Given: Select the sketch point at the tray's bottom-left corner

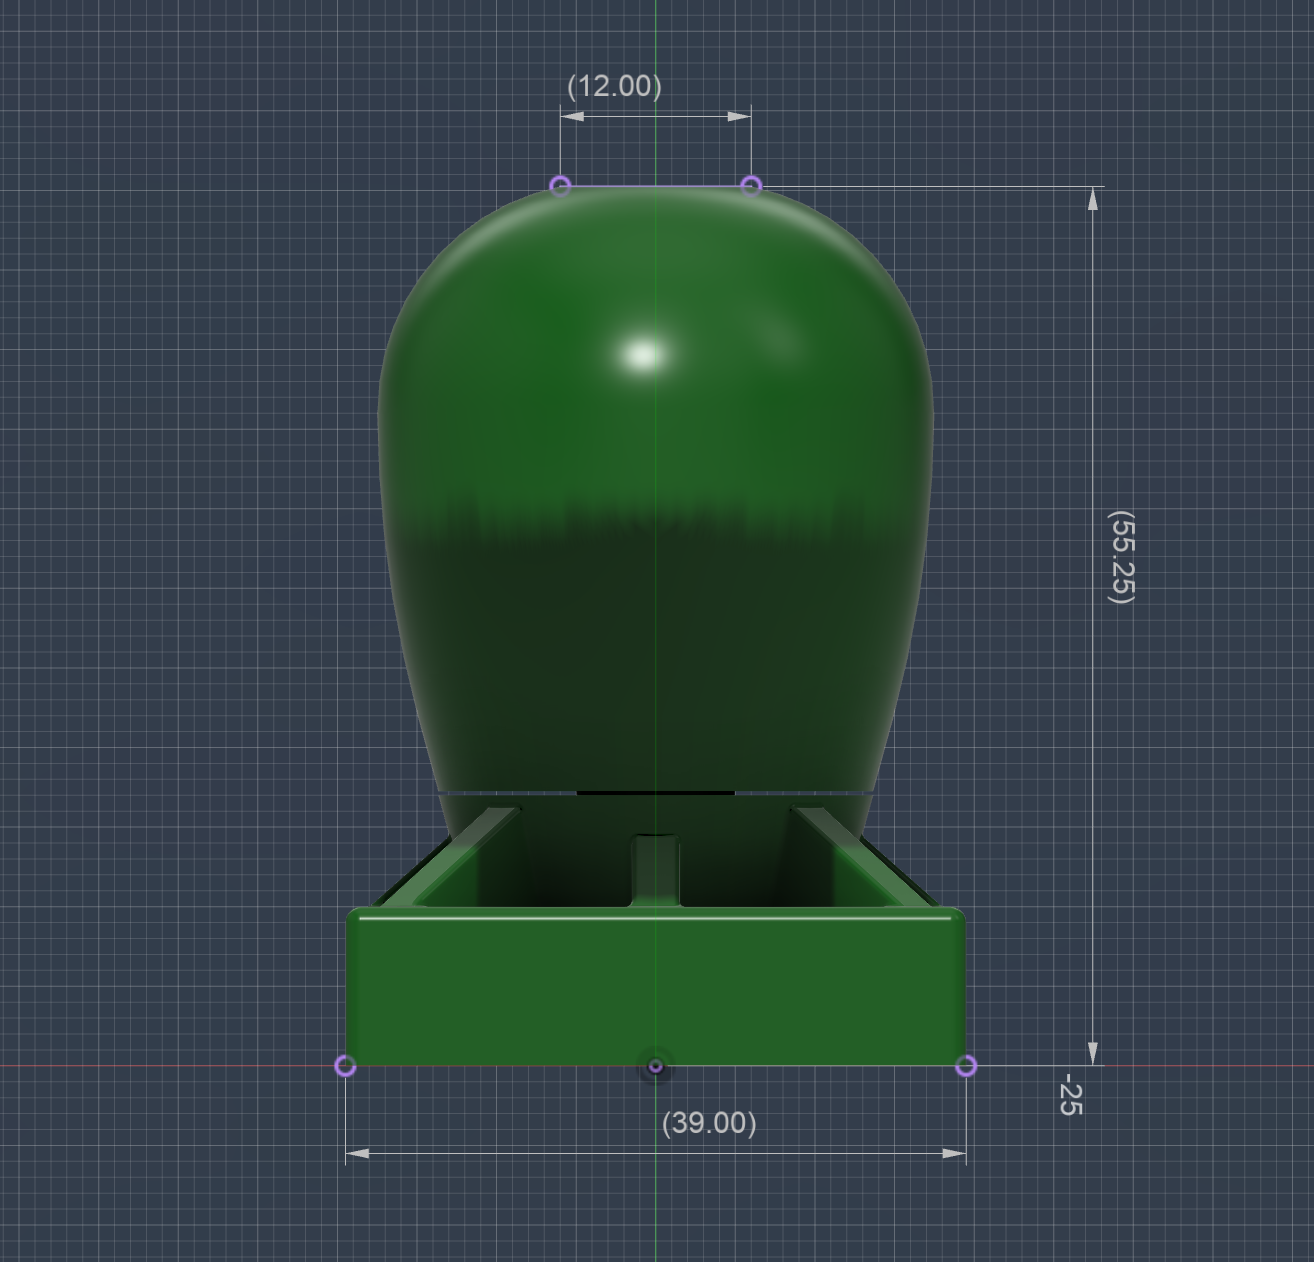Looking at the screenshot, I should click(345, 1066).
